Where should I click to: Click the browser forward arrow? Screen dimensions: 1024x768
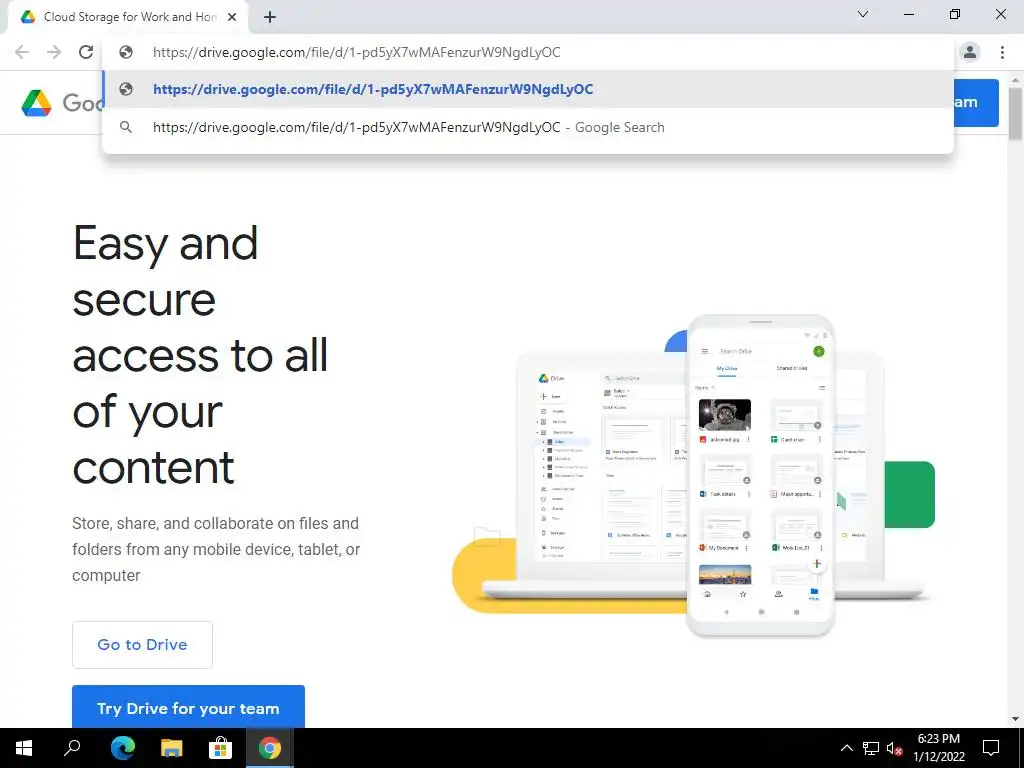[x=54, y=52]
